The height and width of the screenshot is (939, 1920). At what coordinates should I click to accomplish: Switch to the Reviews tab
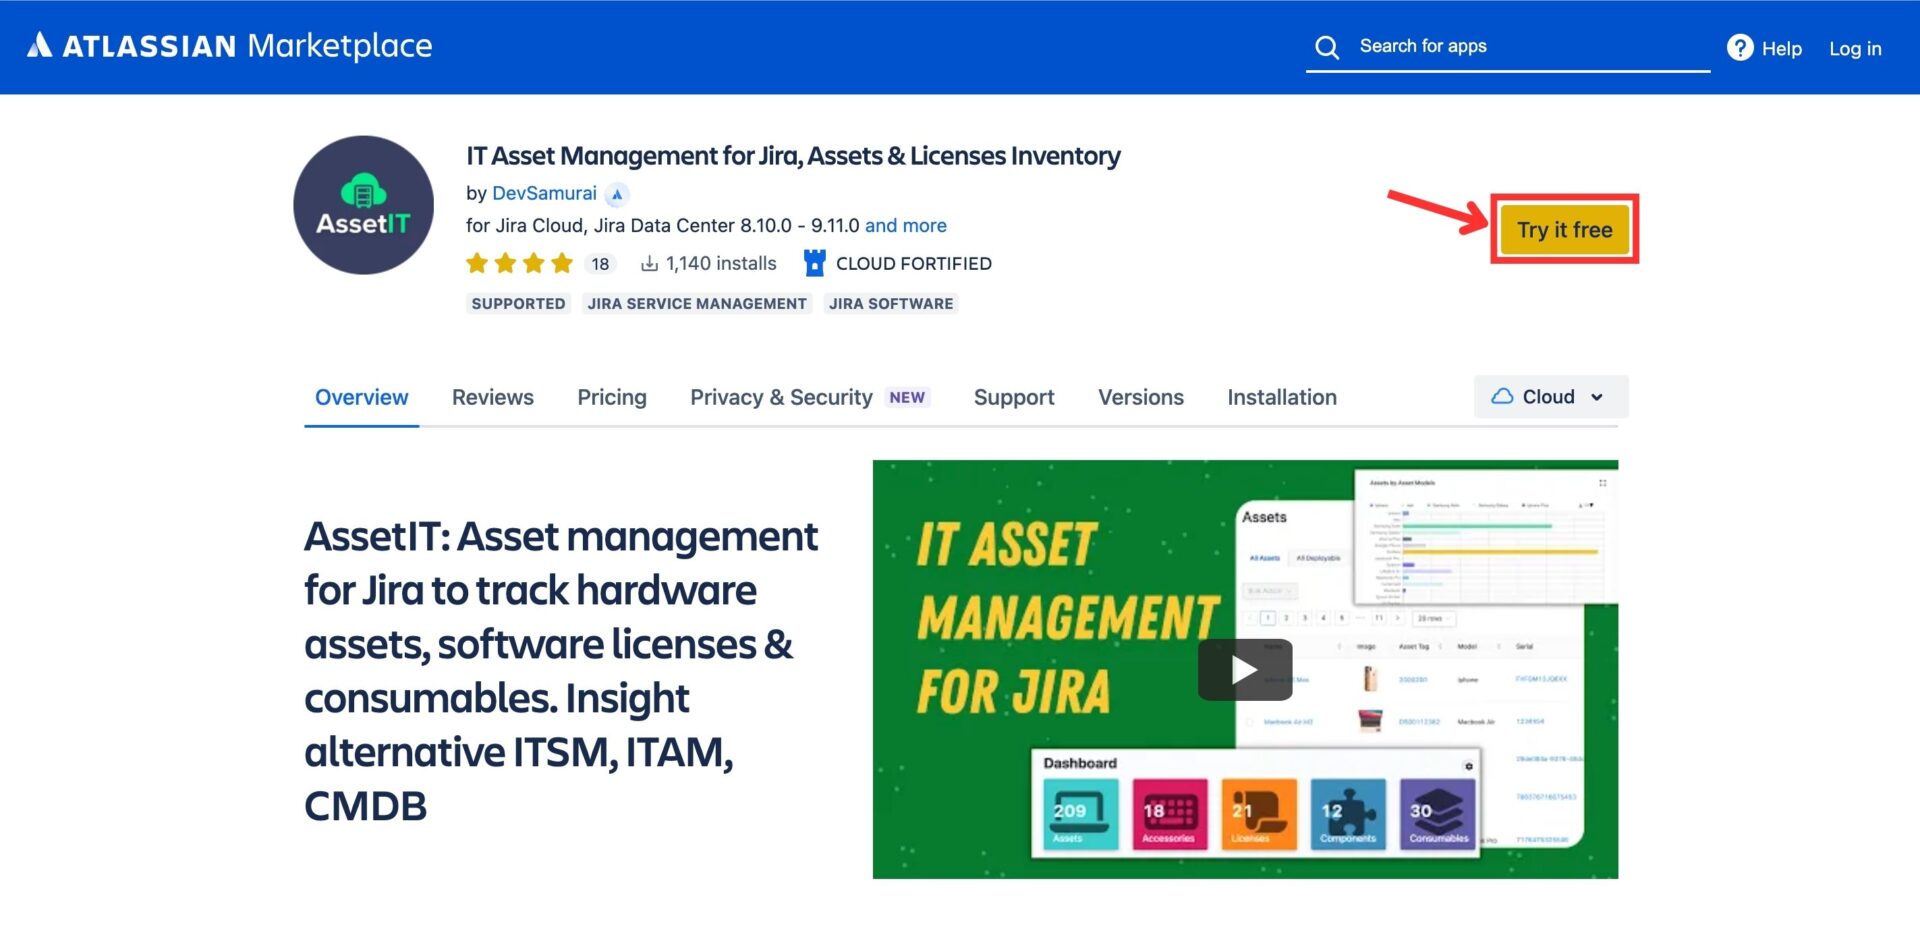pyautogui.click(x=493, y=397)
